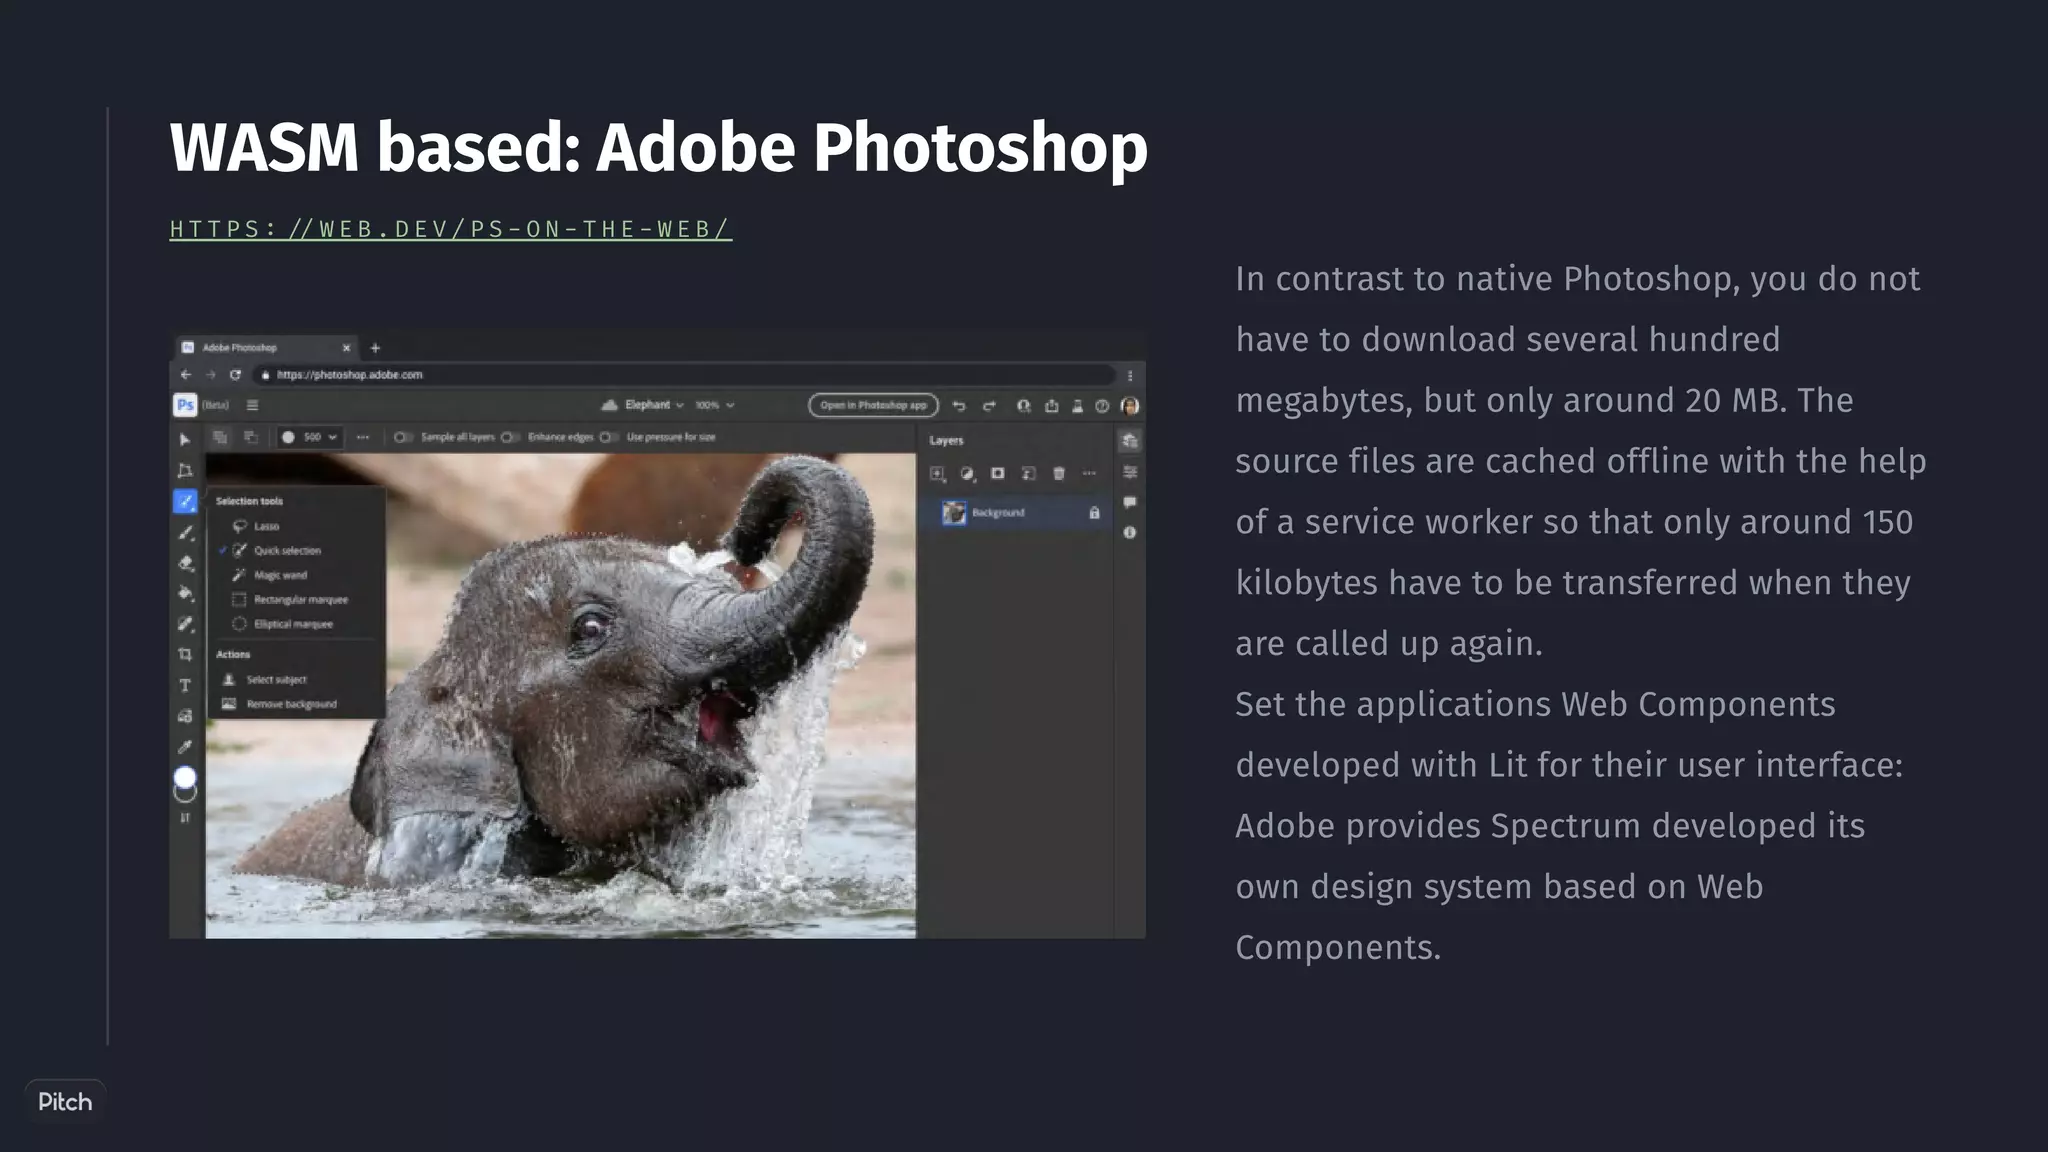Open the Layers panel icon in right rail
2048x1152 pixels.
point(1130,441)
